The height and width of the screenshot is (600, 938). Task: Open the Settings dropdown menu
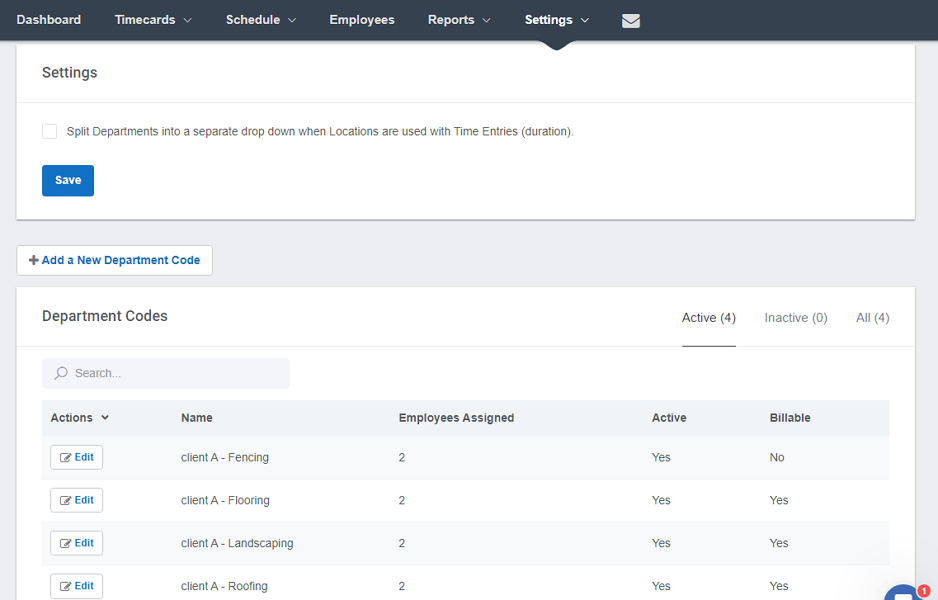[557, 20]
